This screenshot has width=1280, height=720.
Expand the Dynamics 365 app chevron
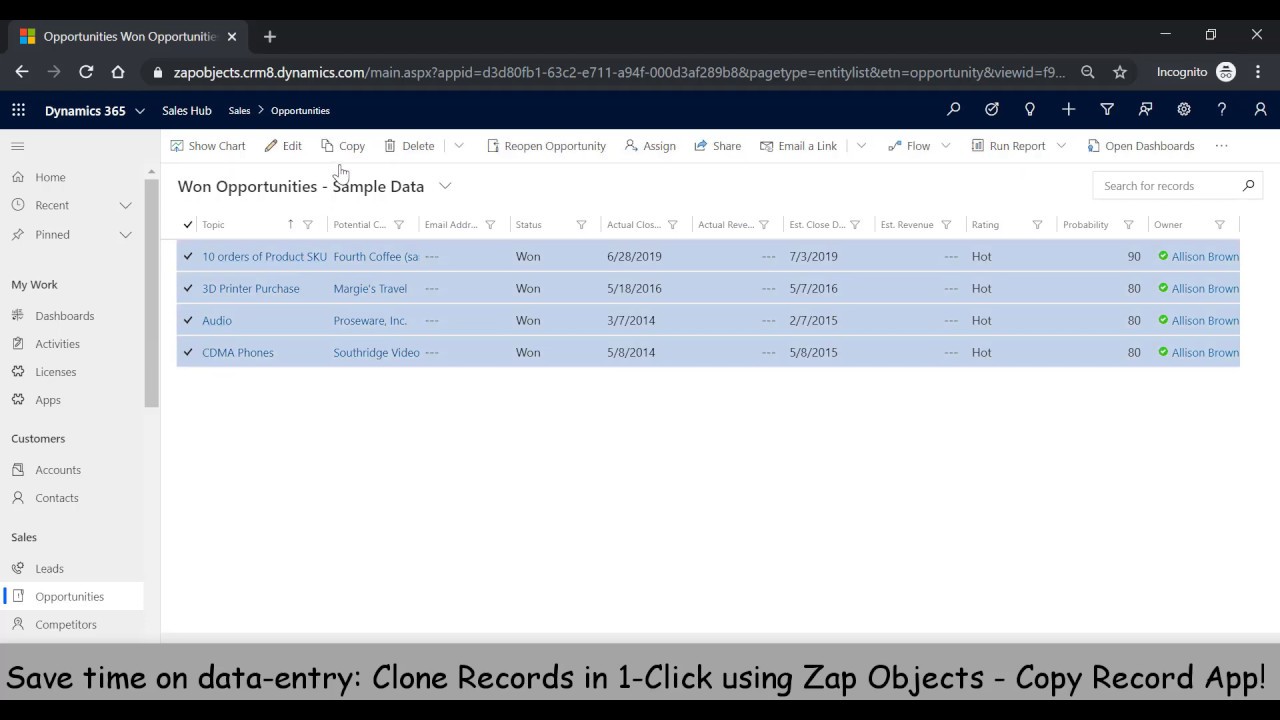click(140, 111)
